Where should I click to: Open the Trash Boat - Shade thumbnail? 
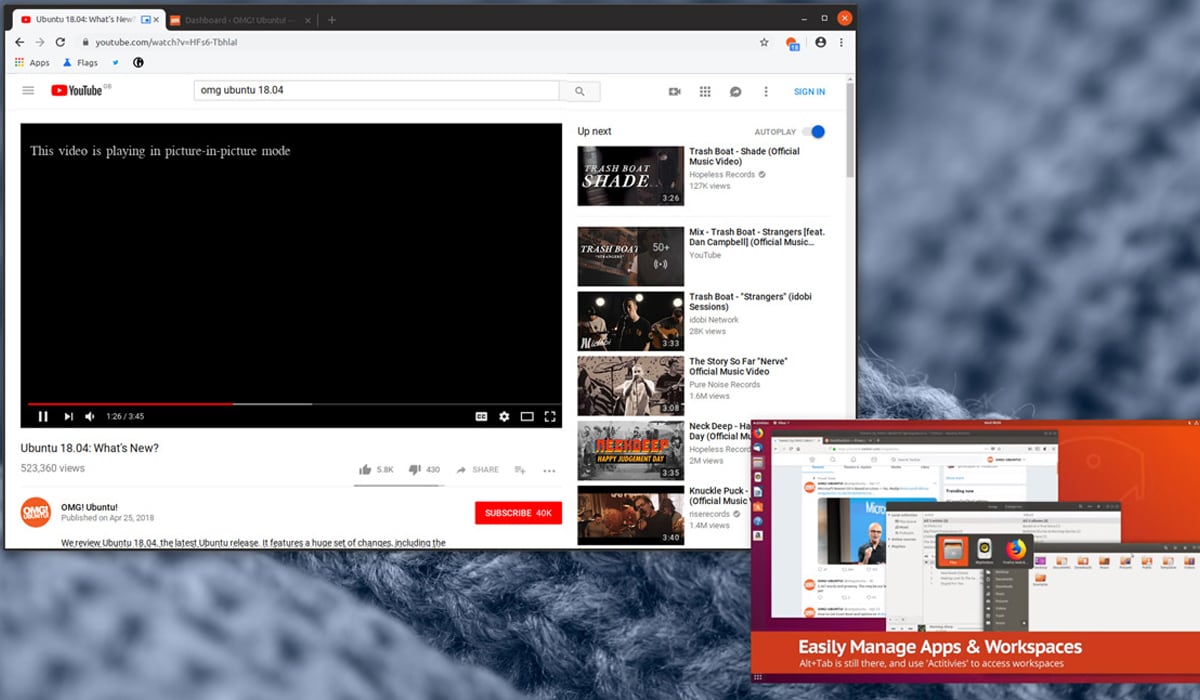pos(630,176)
